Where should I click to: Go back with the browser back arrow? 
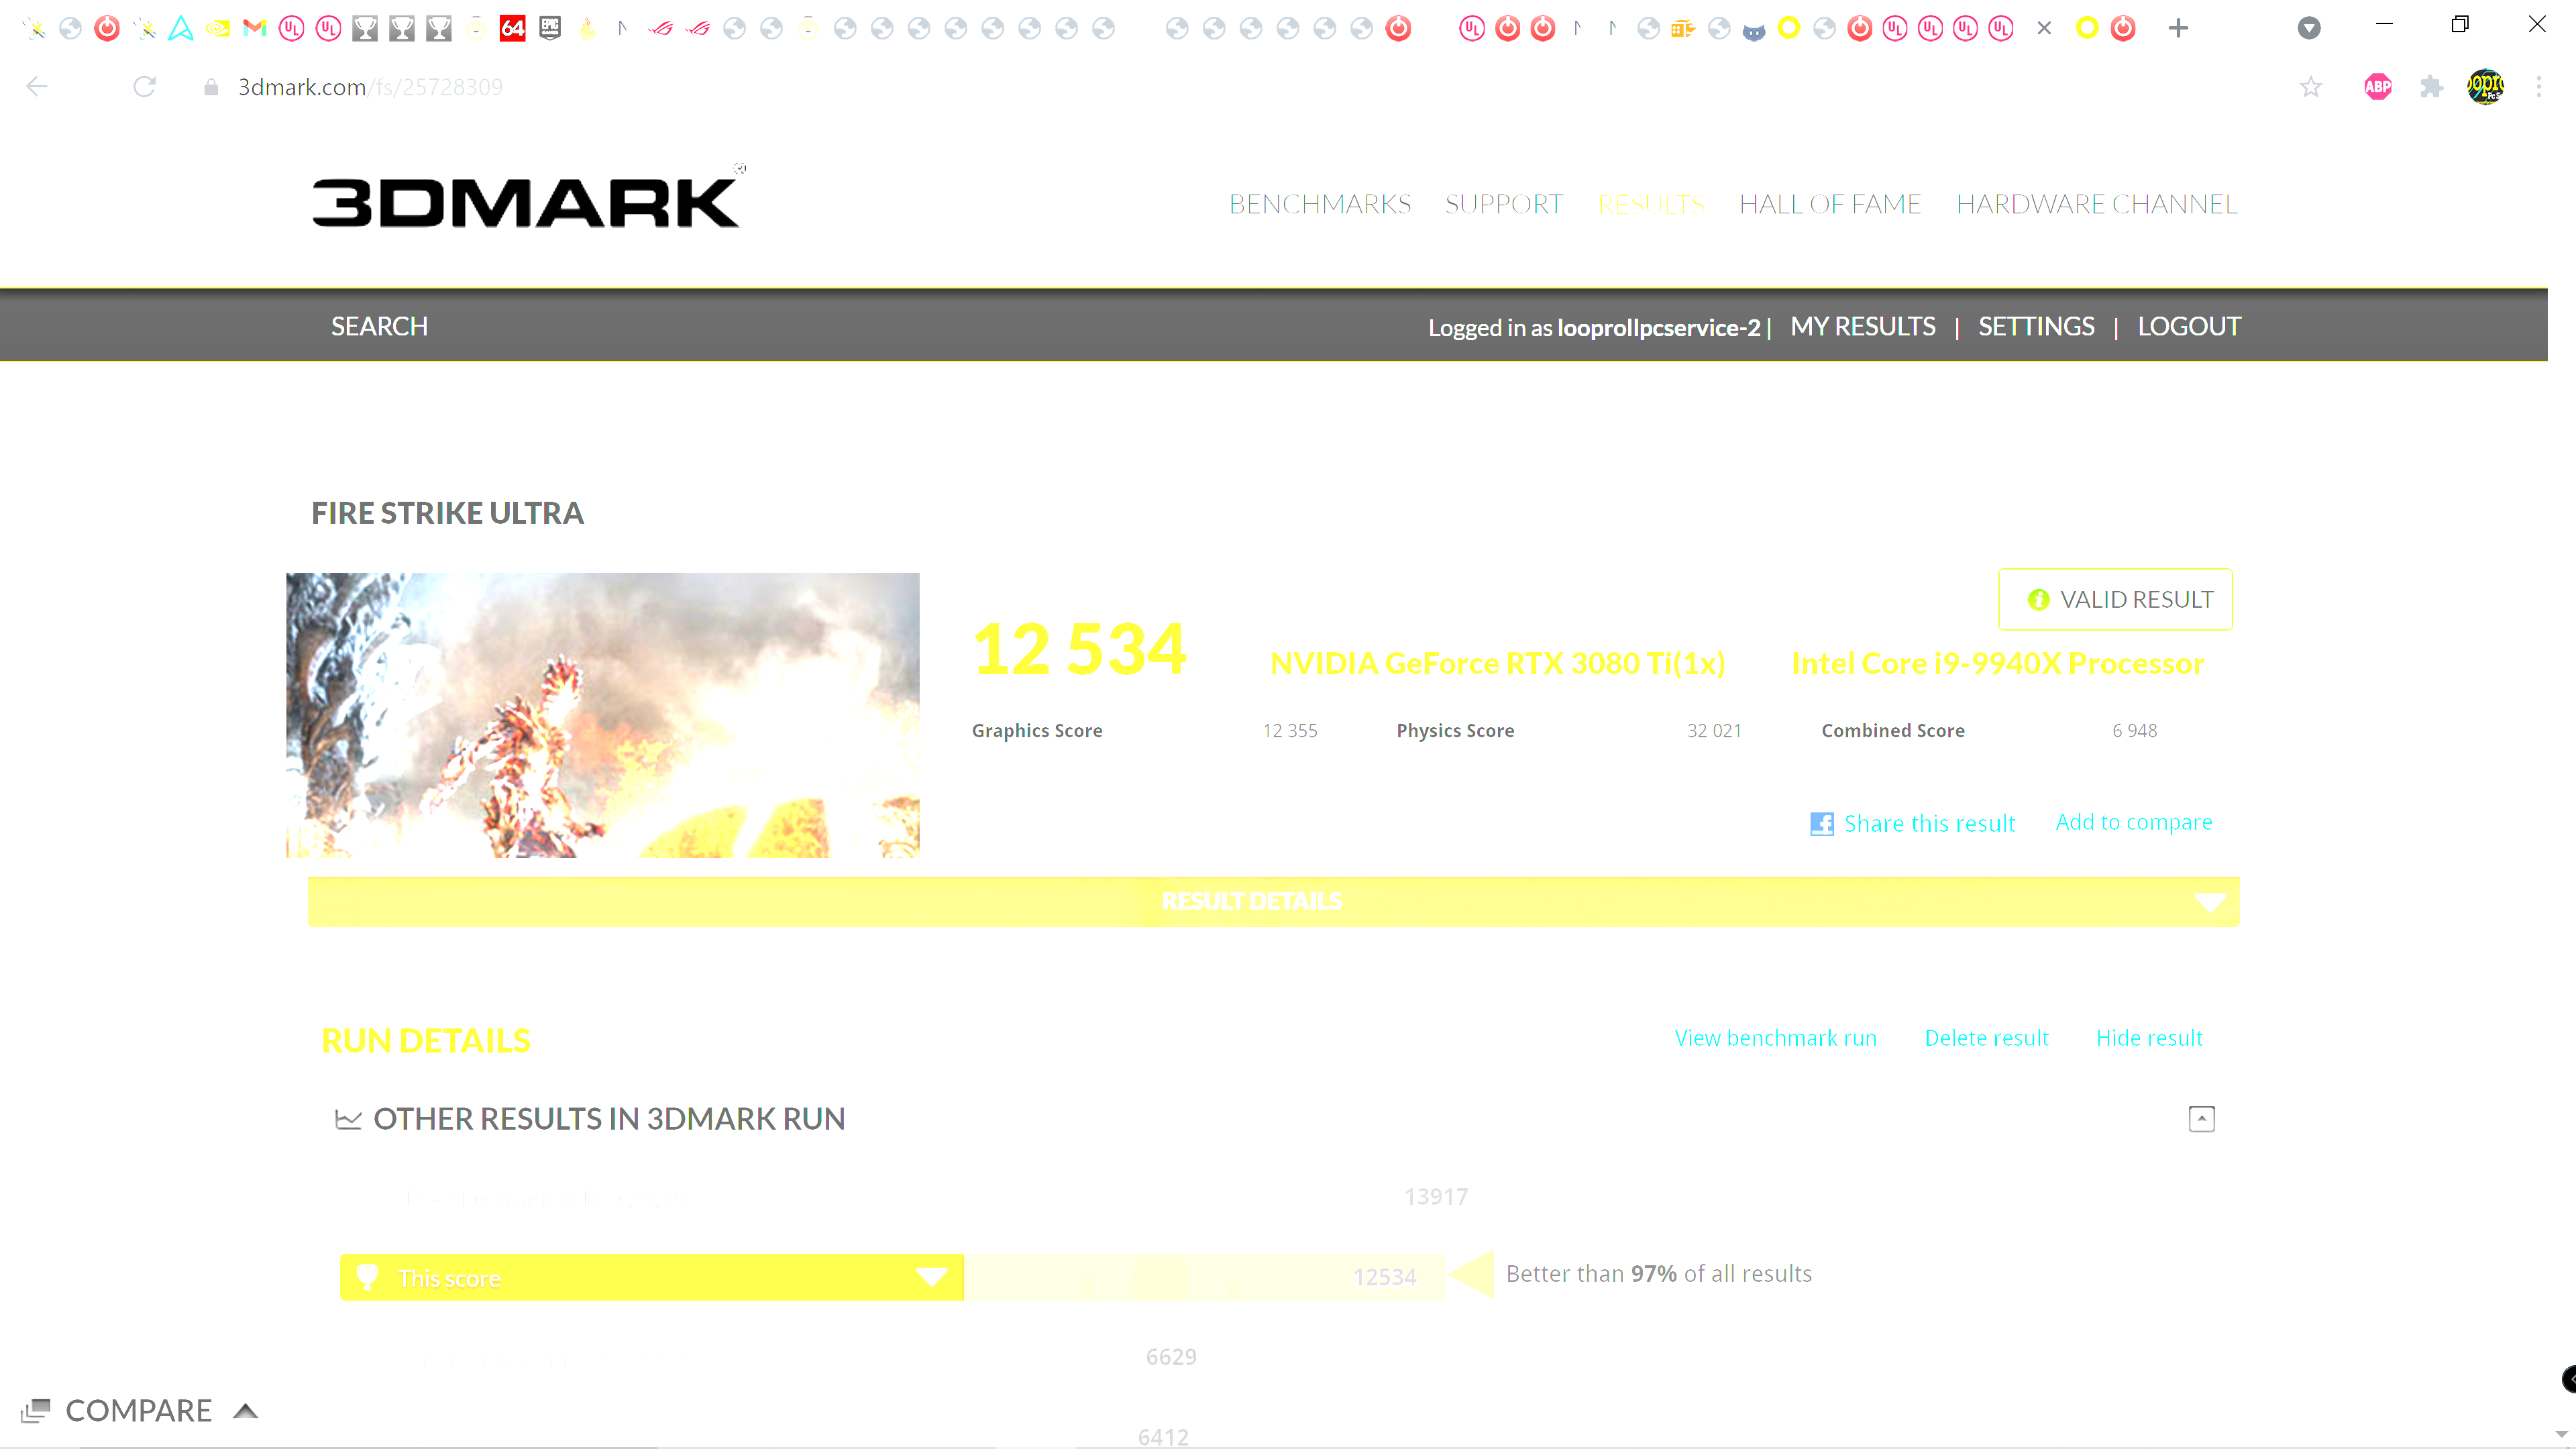(x=37, y=87)
